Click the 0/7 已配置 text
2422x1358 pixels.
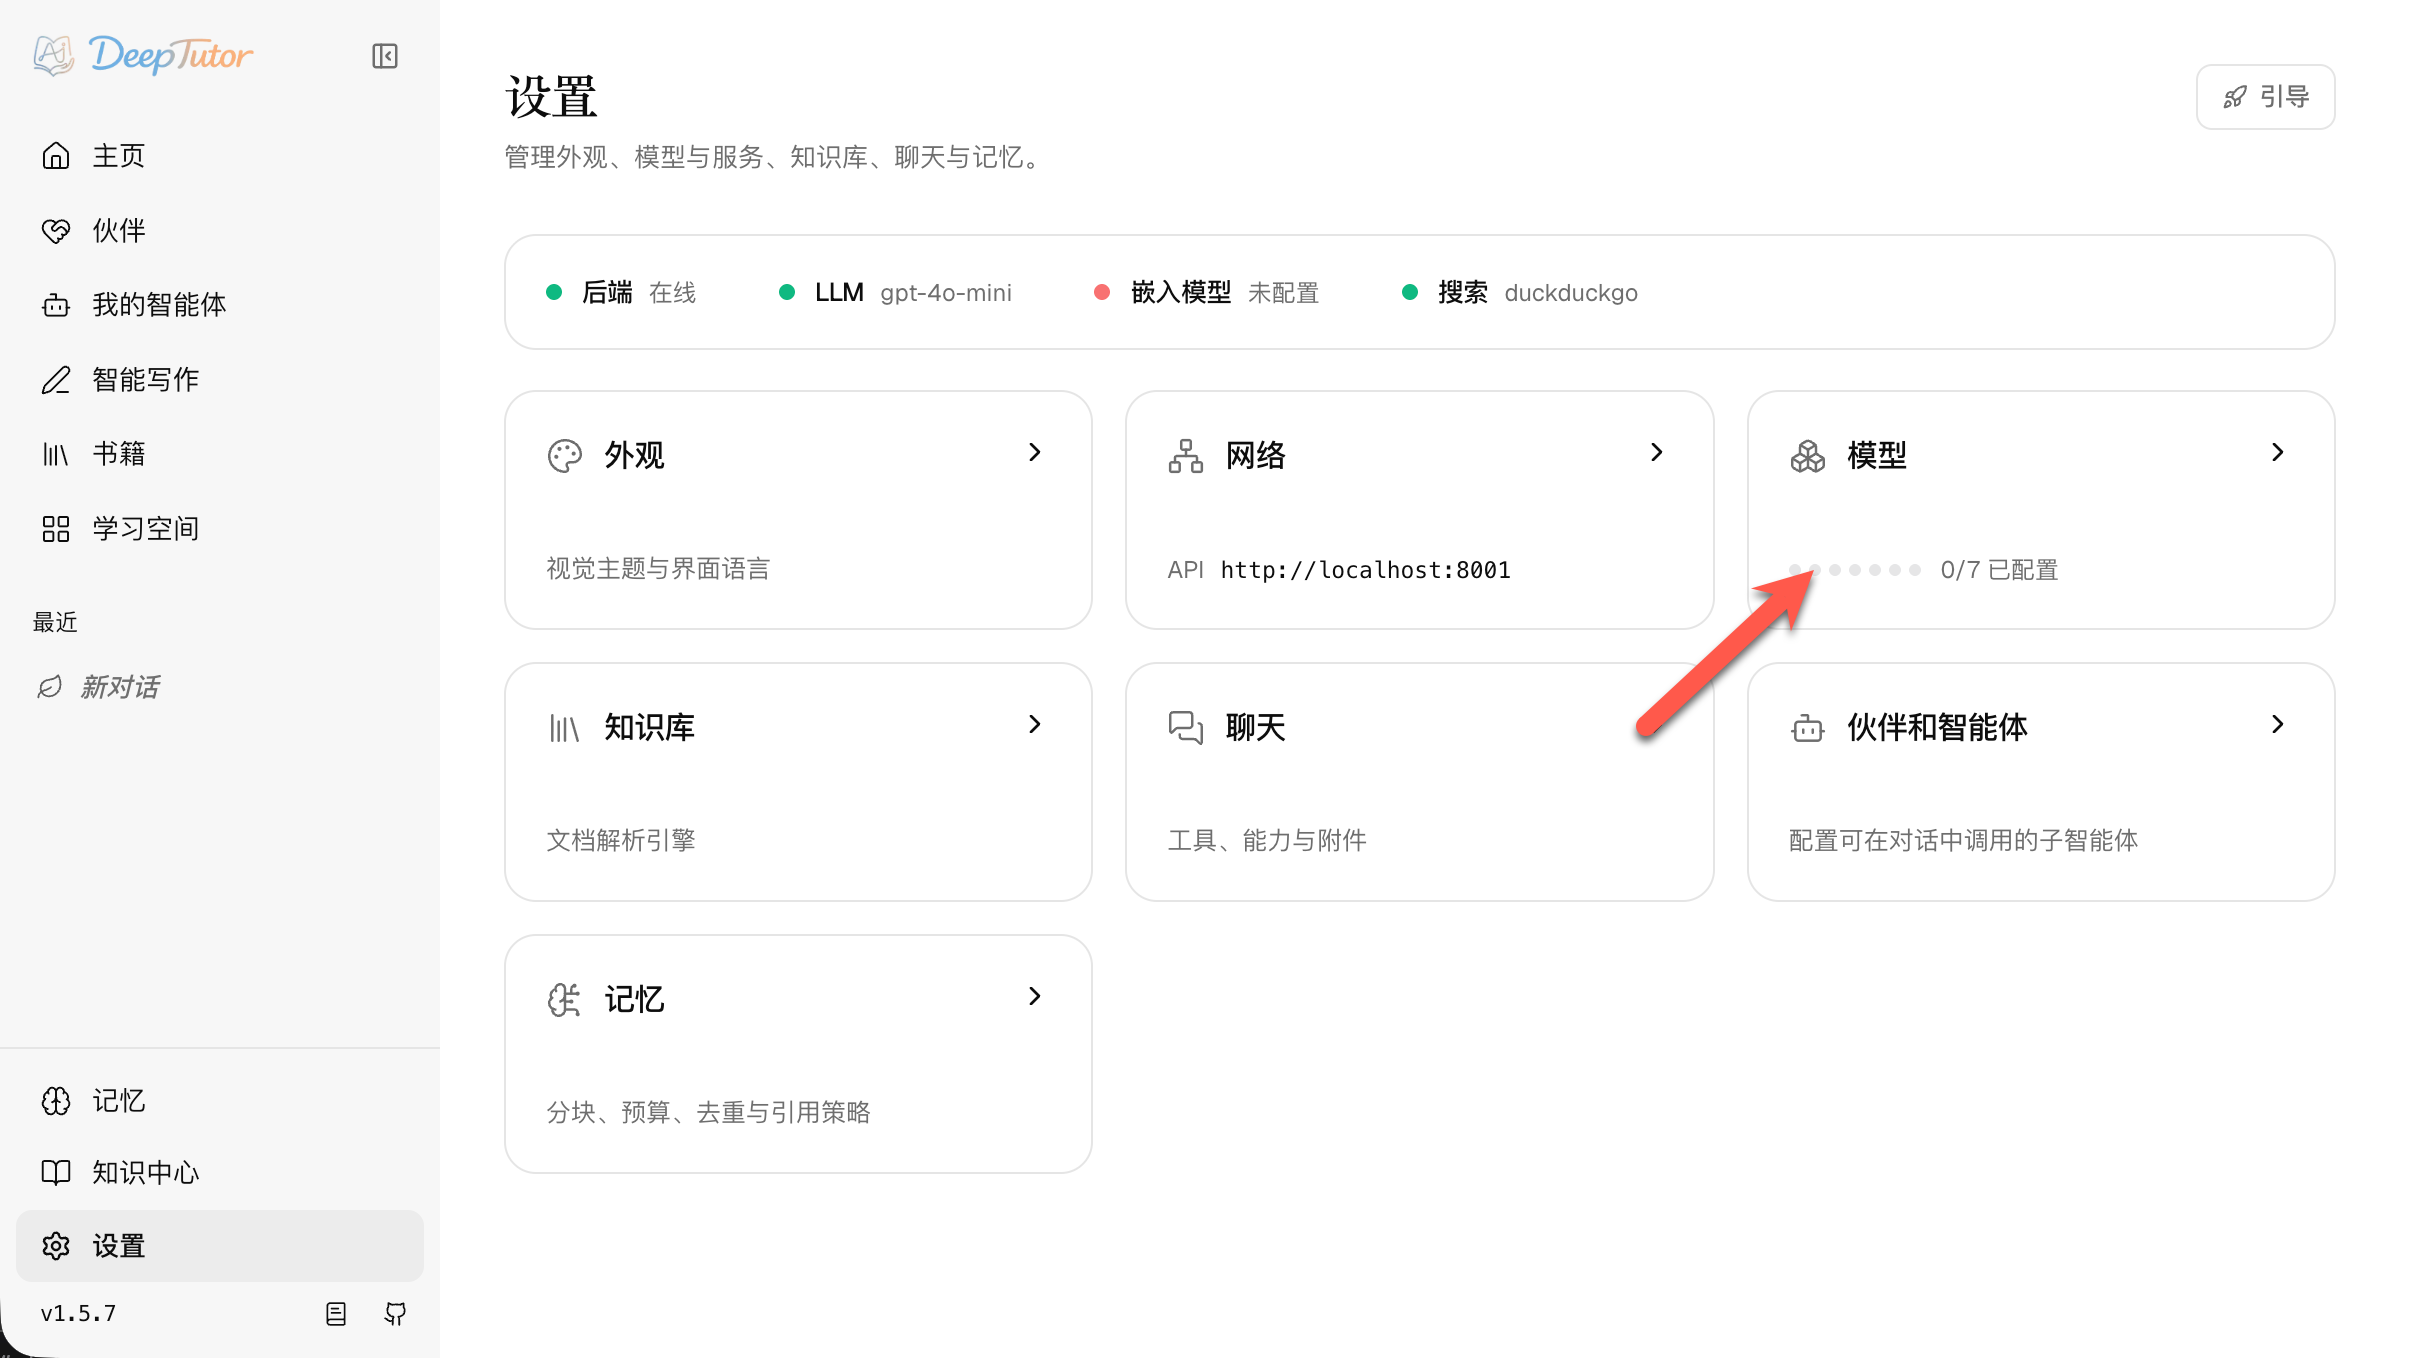point(1999,570)
